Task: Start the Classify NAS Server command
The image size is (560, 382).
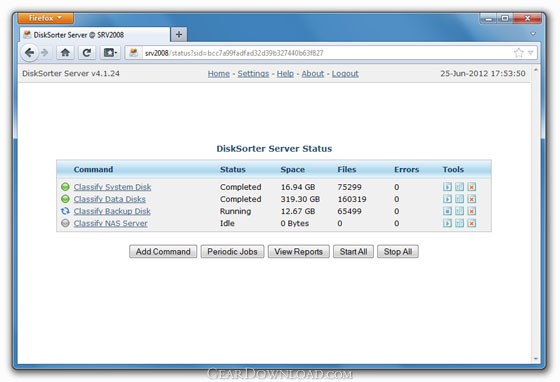Action: pyautogui.click(x=447, y=223)
